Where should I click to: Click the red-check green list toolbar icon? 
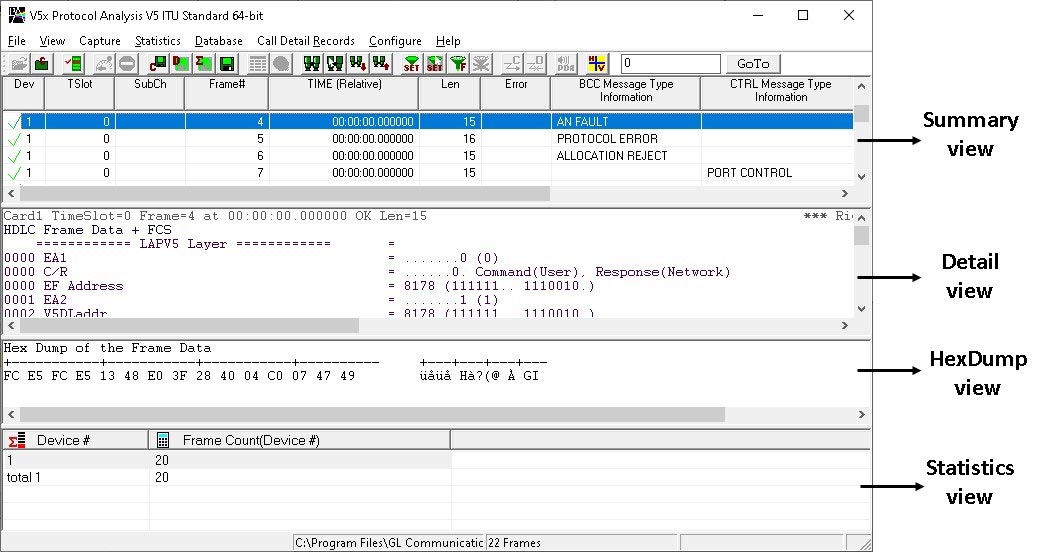(73, 64)
